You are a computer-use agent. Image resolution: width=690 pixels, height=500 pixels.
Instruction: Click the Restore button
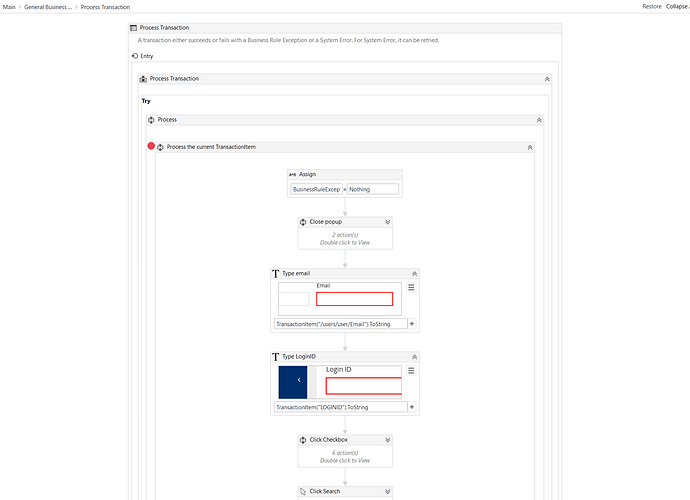(652, 7)
